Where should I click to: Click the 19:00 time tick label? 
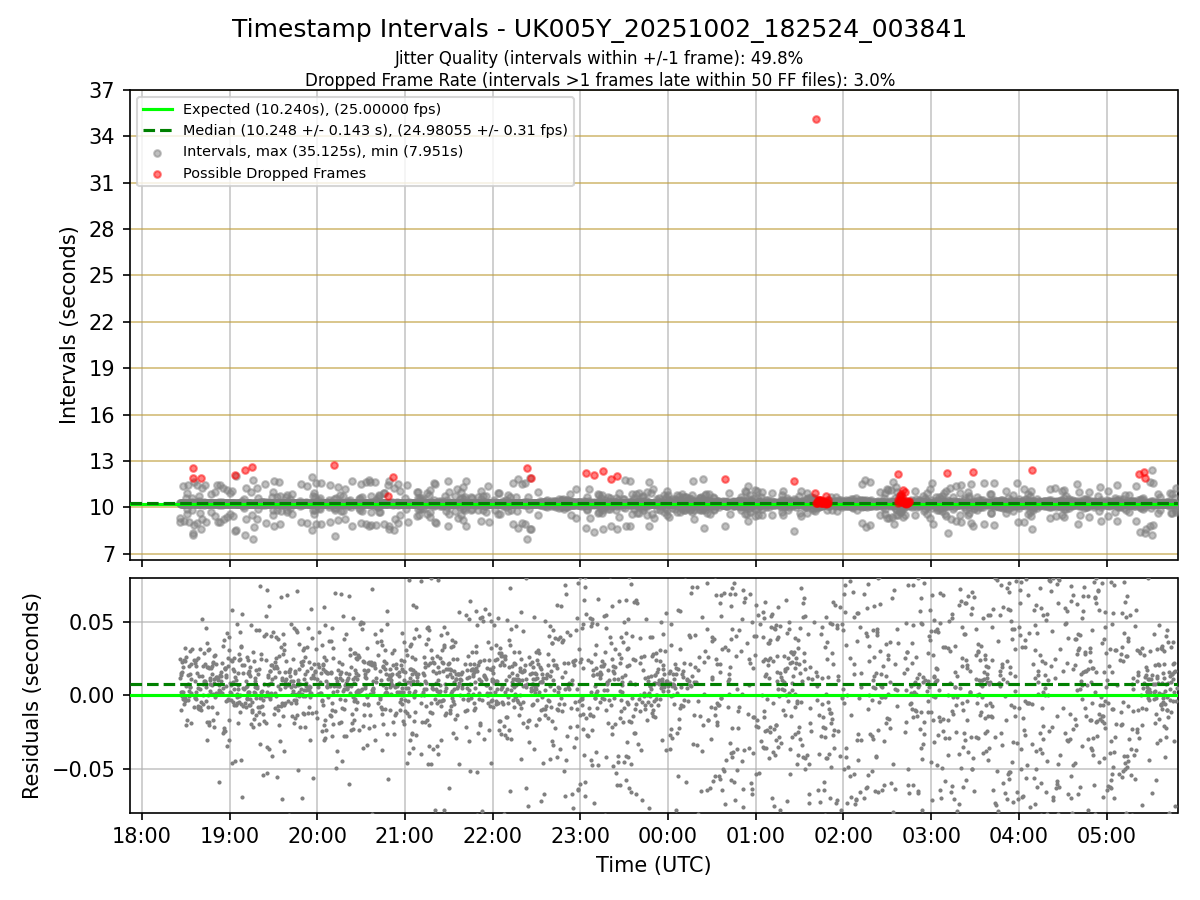click(x=230, y=835)
